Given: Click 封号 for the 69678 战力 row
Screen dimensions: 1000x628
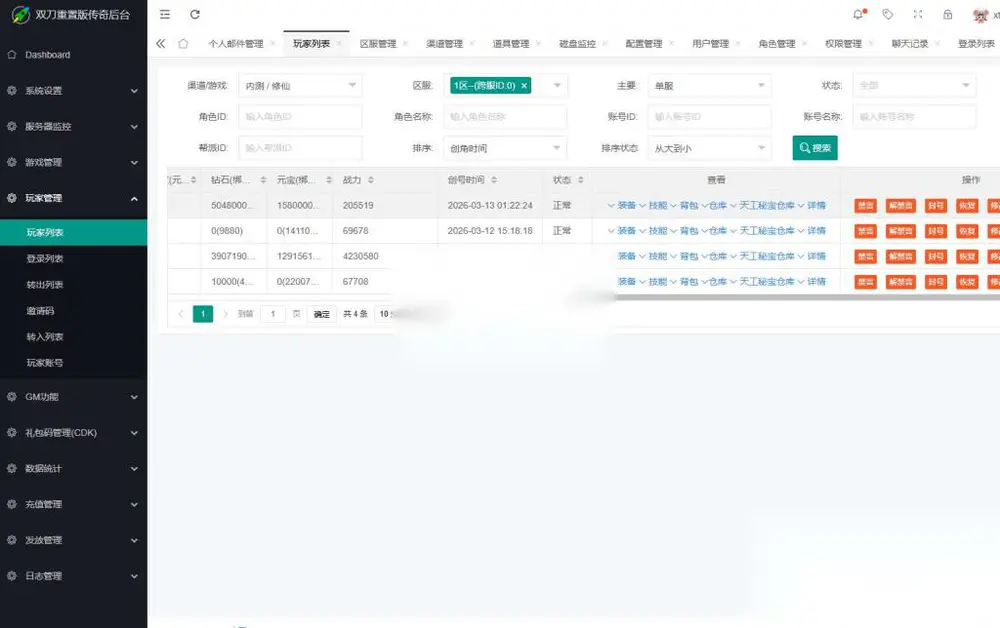Looking at the screenshot, I should tap(936, 231).
